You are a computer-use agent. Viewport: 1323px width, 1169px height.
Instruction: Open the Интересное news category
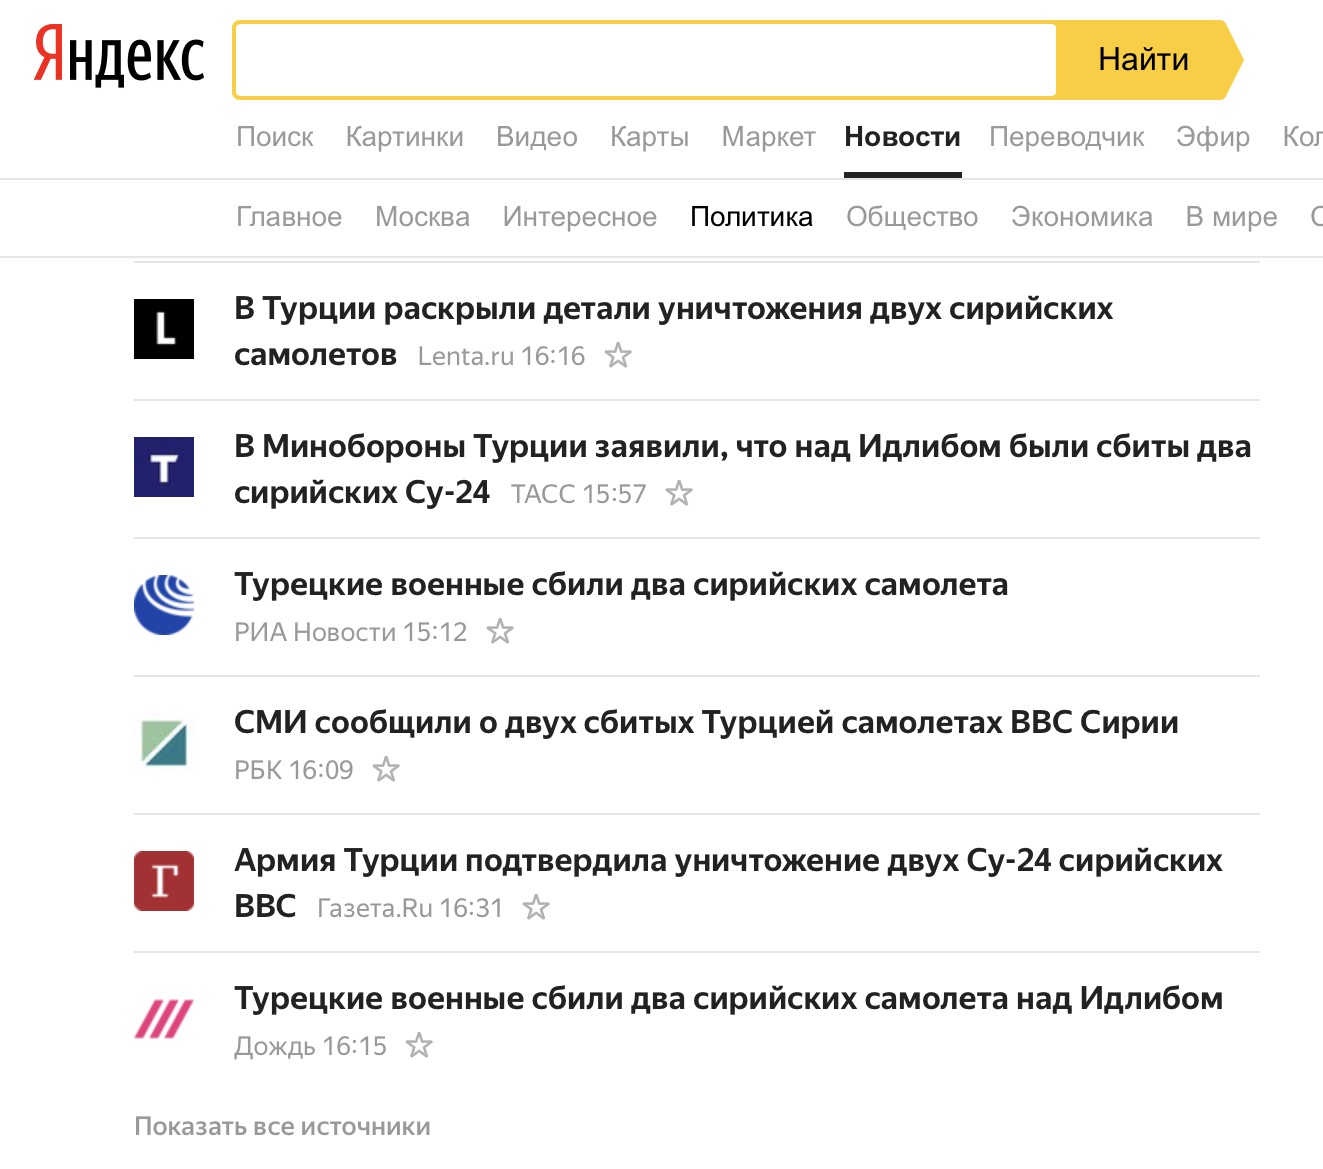580,217
